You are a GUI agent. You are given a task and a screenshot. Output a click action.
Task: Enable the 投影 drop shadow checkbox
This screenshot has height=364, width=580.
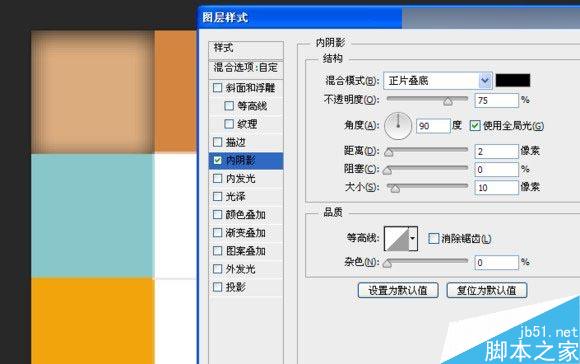218,287
